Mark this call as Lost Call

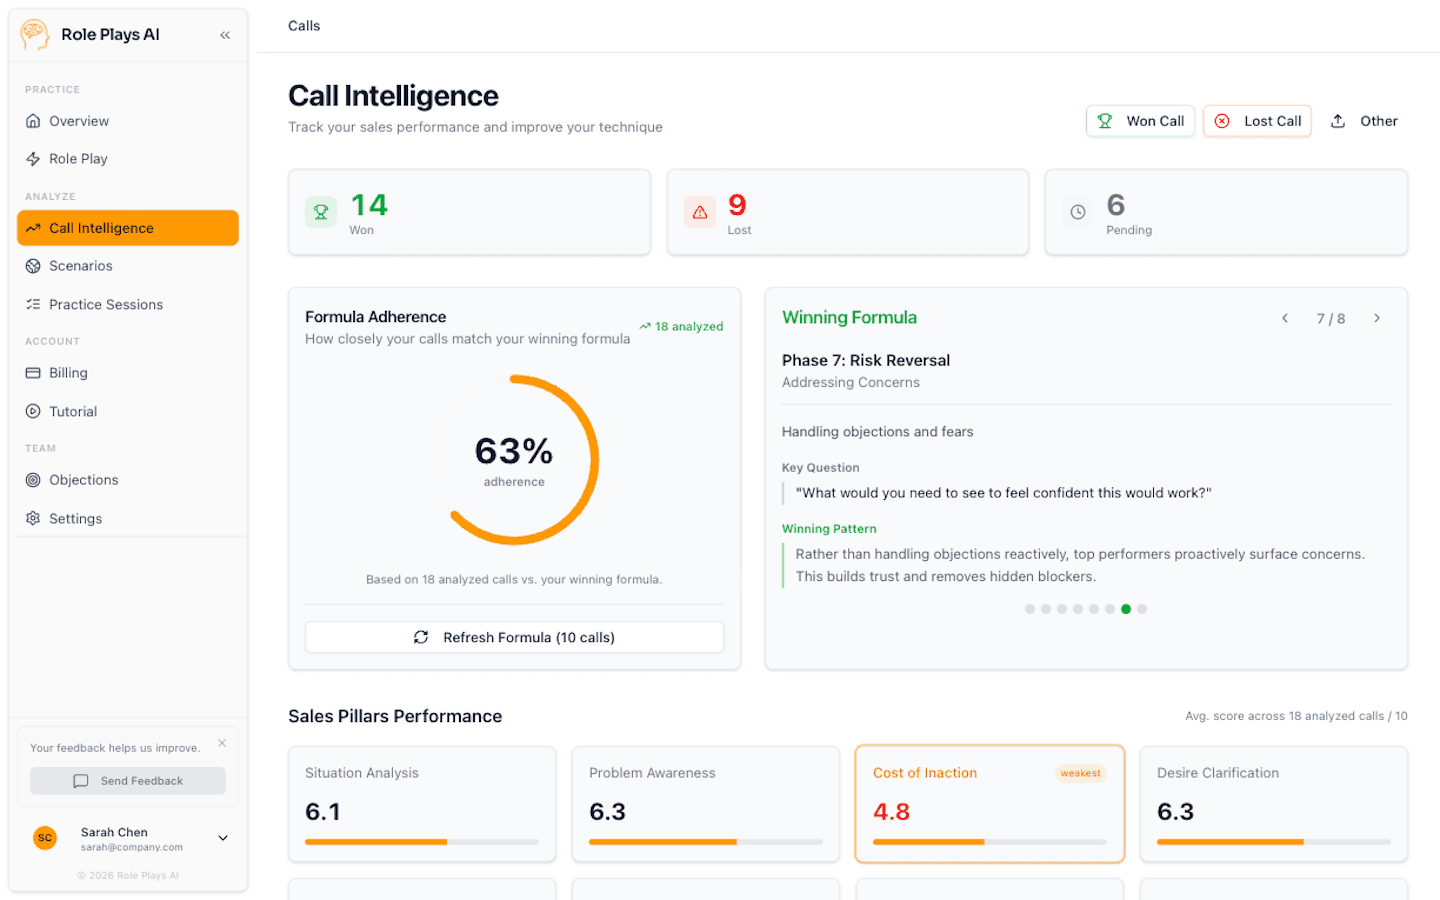click(1257, 120)
